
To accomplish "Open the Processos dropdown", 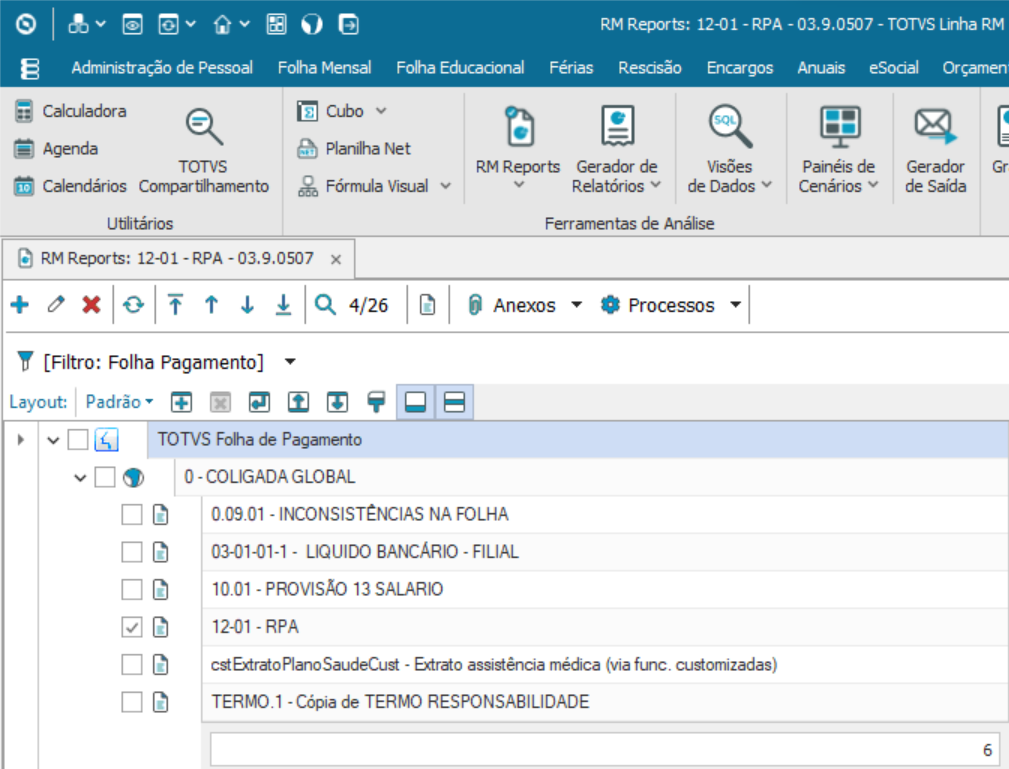I will click(x=736, y=304).
